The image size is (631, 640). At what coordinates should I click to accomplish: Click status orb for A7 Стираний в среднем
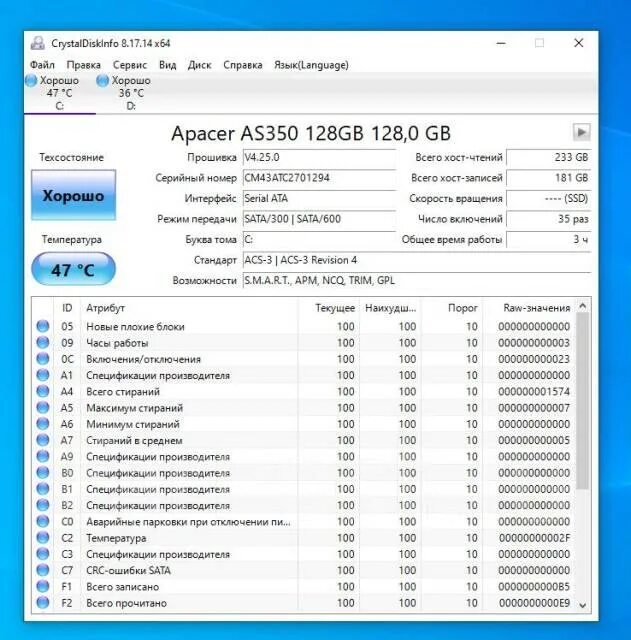[43, 440]
